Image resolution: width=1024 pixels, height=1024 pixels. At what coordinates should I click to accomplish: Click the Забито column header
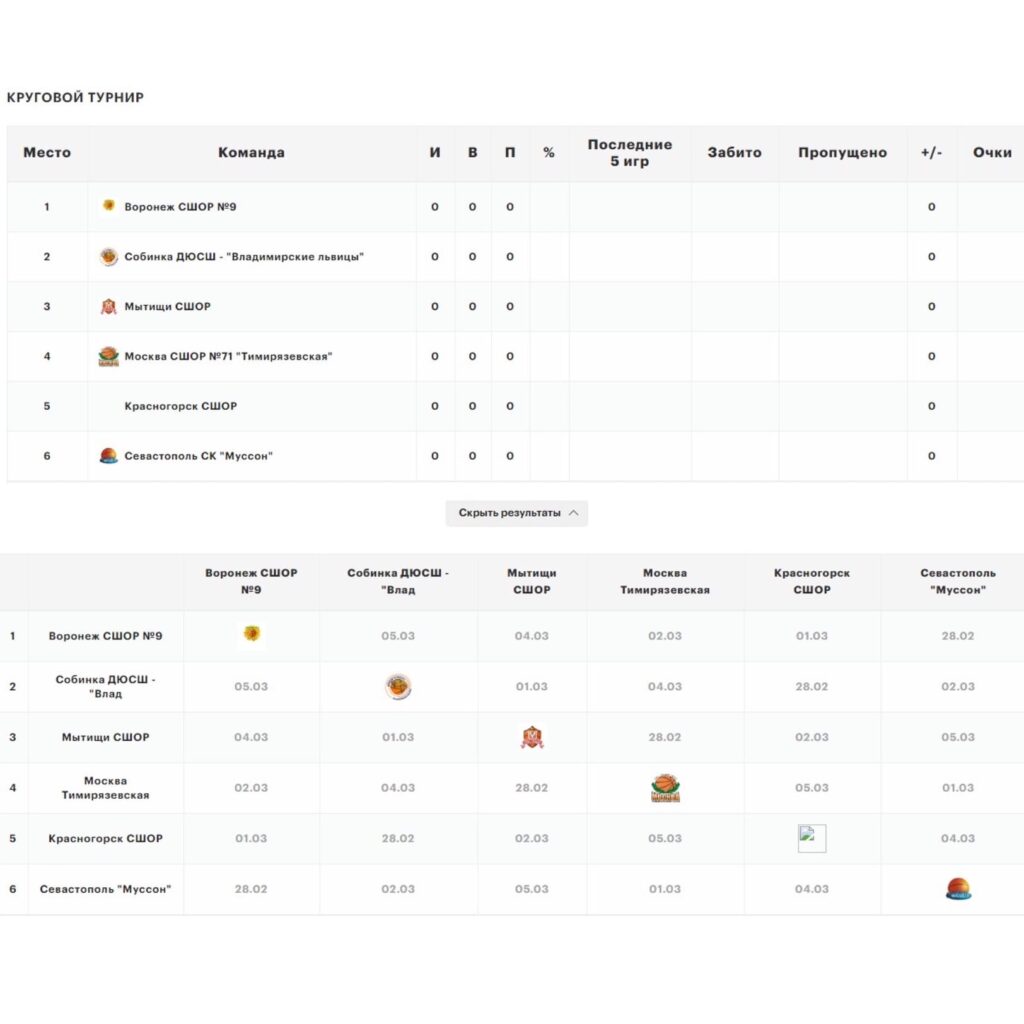pos(735,153)
